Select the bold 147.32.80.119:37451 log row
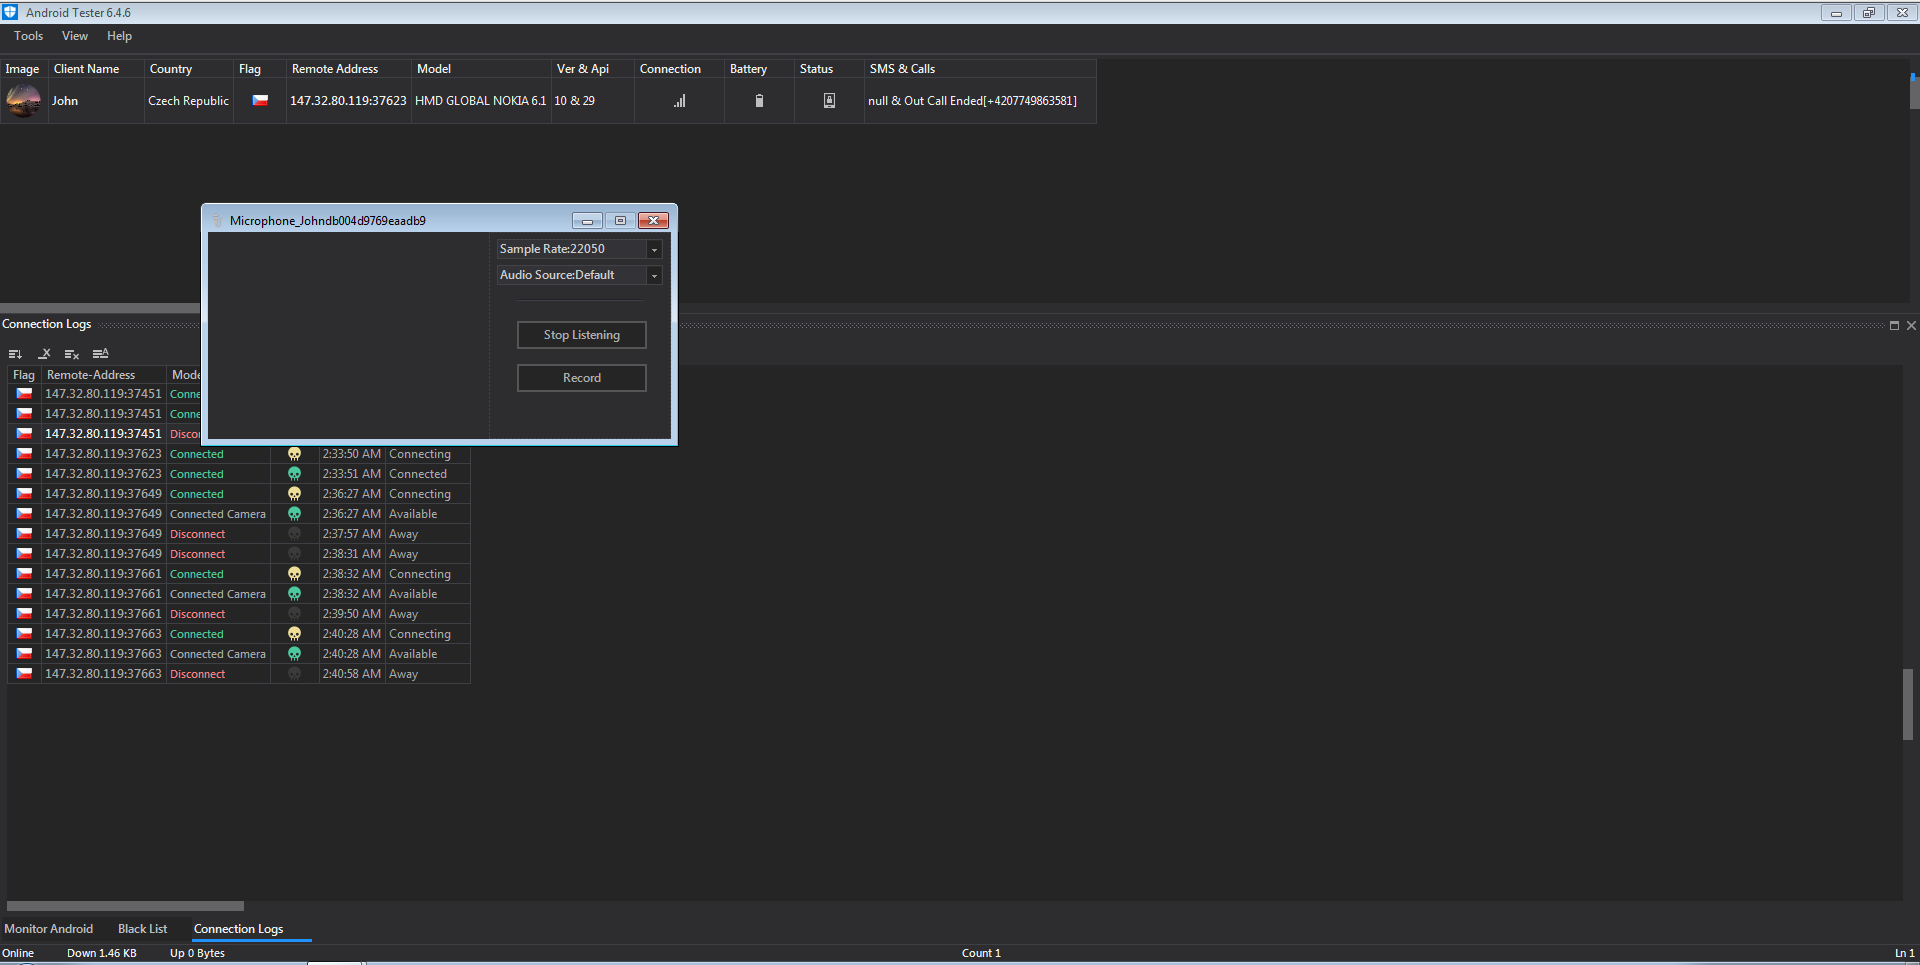Viewport: 1920px width, 965px height. (x=103, y=434)
